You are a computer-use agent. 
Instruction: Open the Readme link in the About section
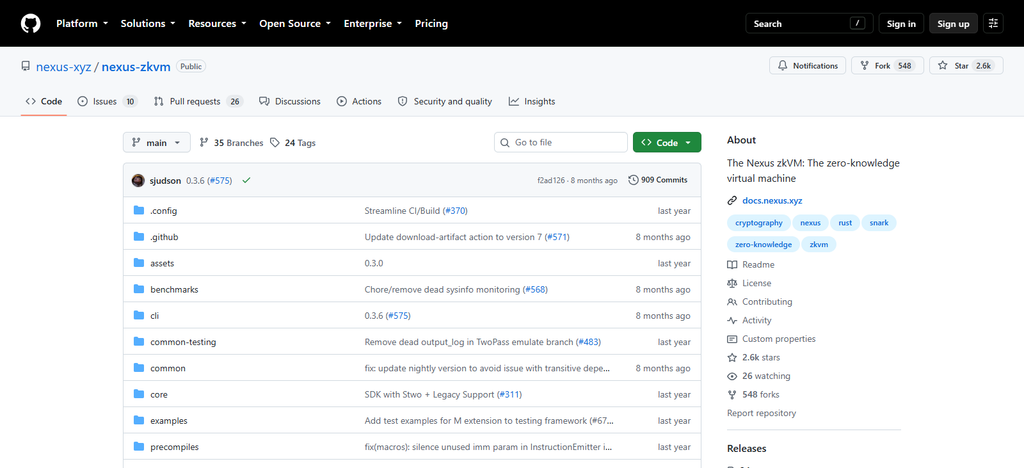point(751,265)
